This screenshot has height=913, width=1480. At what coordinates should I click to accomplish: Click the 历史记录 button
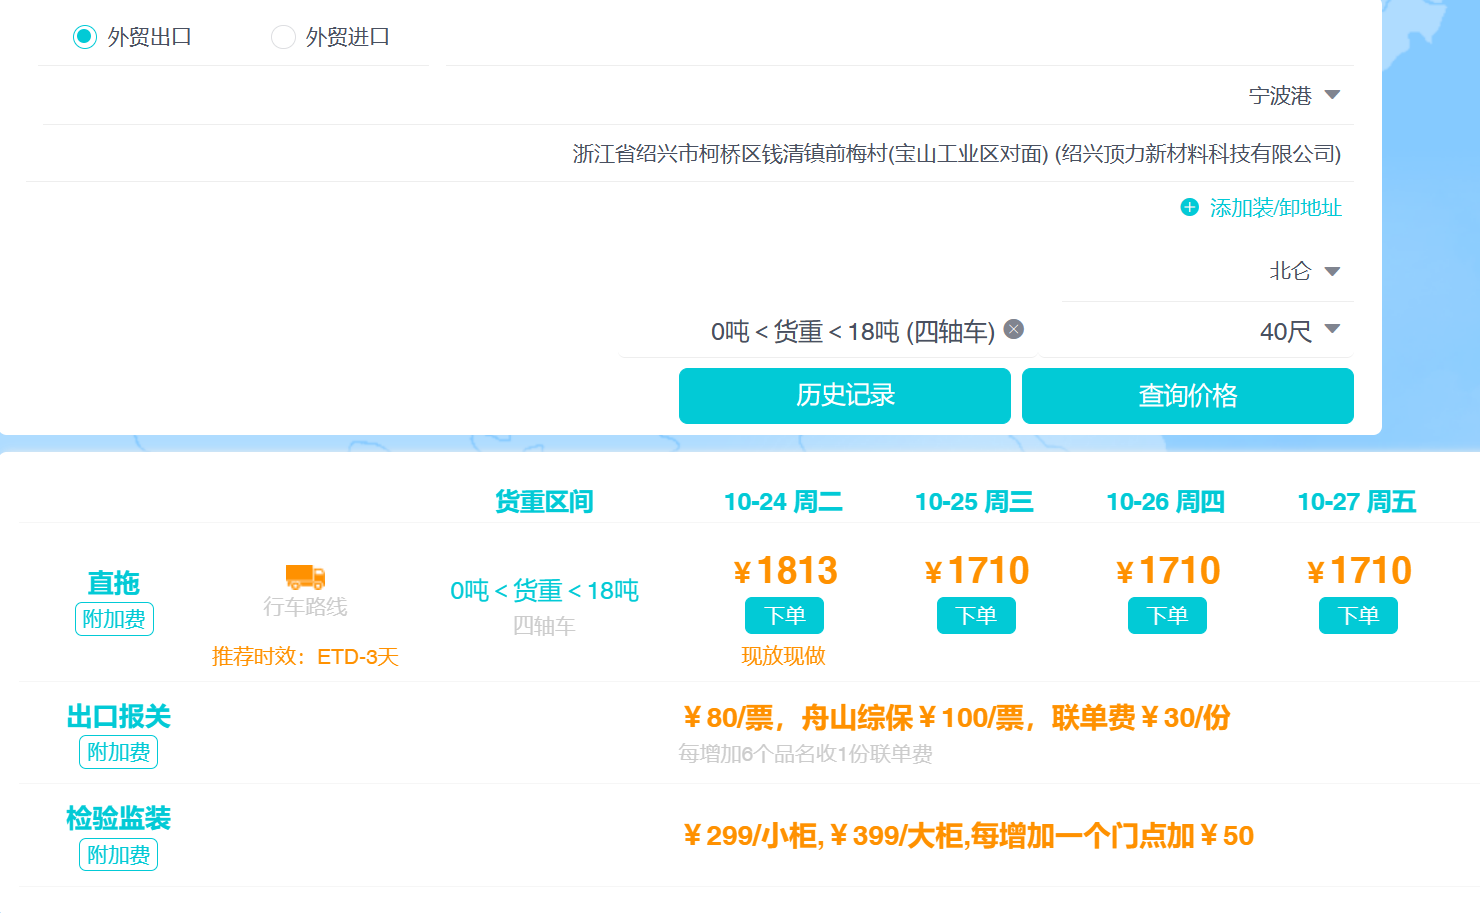click(845, 396)
